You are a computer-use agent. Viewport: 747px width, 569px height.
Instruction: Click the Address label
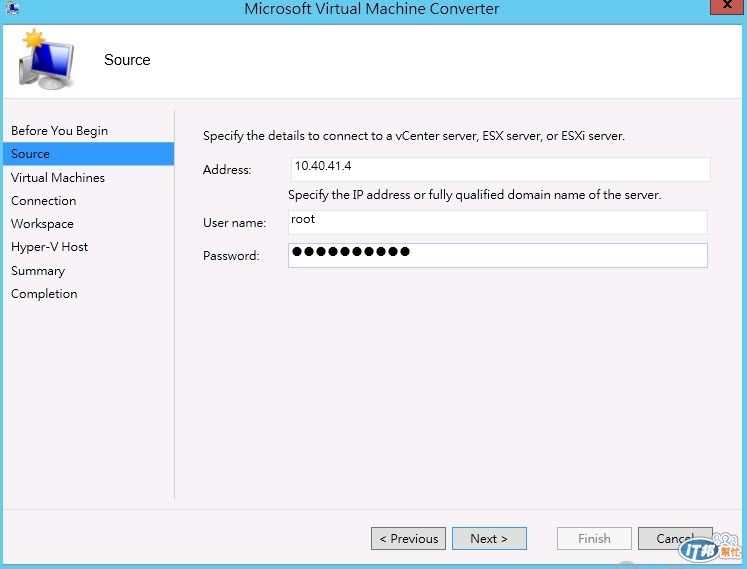pyautogui.click(x=227, y=170)
